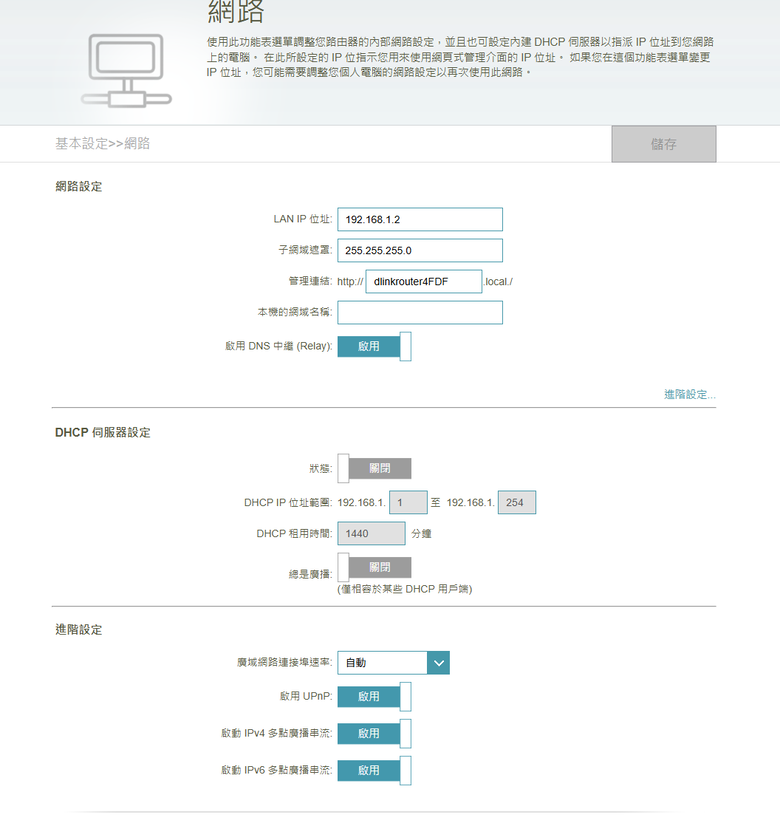This screenshot has width=780, height=826.
Task: Click the 子網域遮罩 subnet mask field
Action: pyautogui.click(x=420, y=250)
